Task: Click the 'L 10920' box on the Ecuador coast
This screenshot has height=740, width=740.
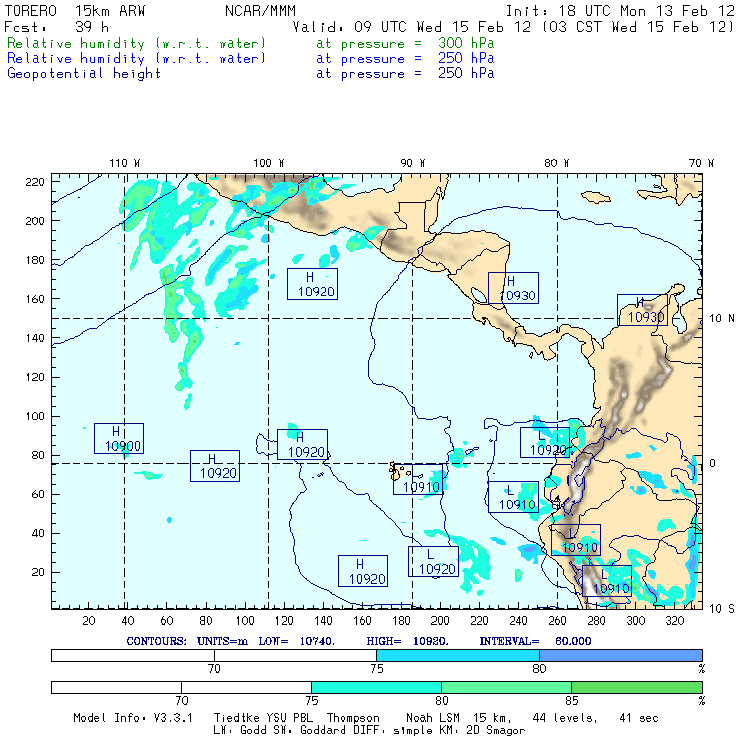Action: click(545, 442)
